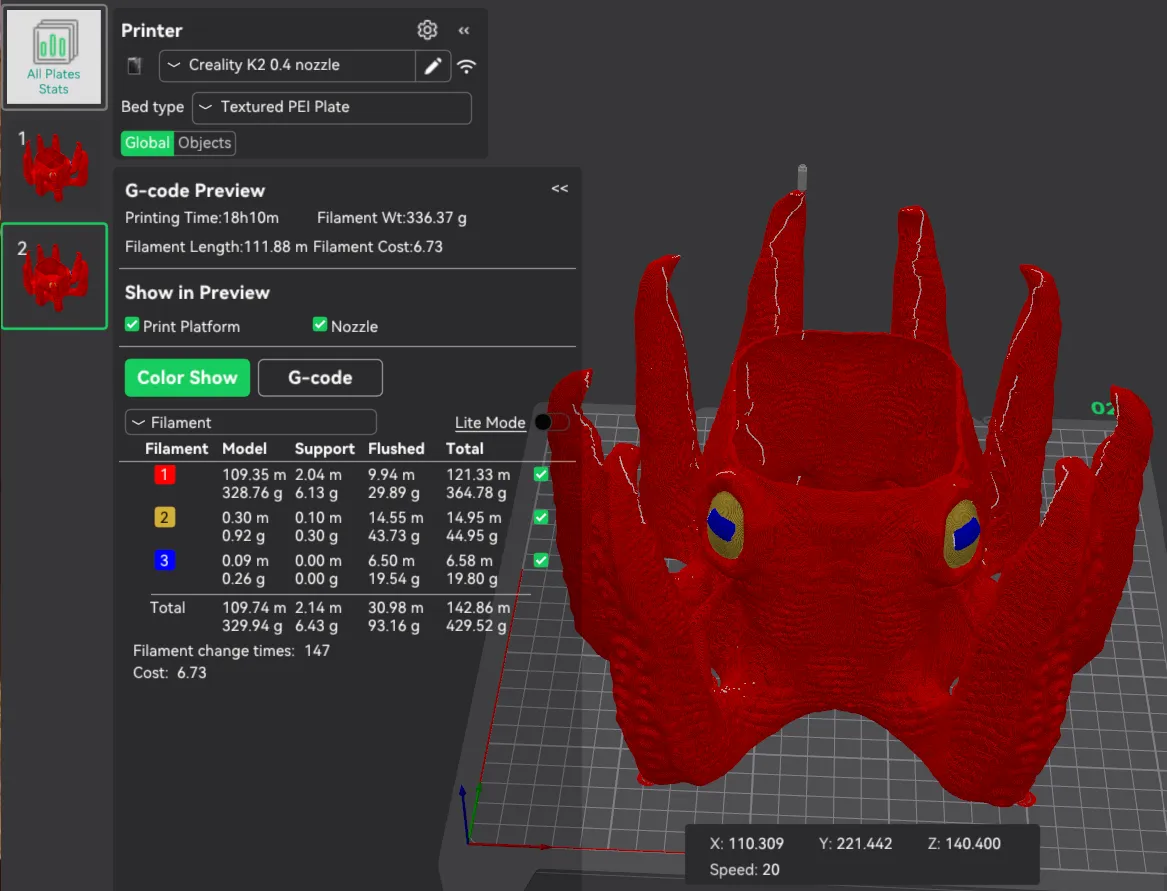Click the yellow filament 2 swatch

coord(164,517)
